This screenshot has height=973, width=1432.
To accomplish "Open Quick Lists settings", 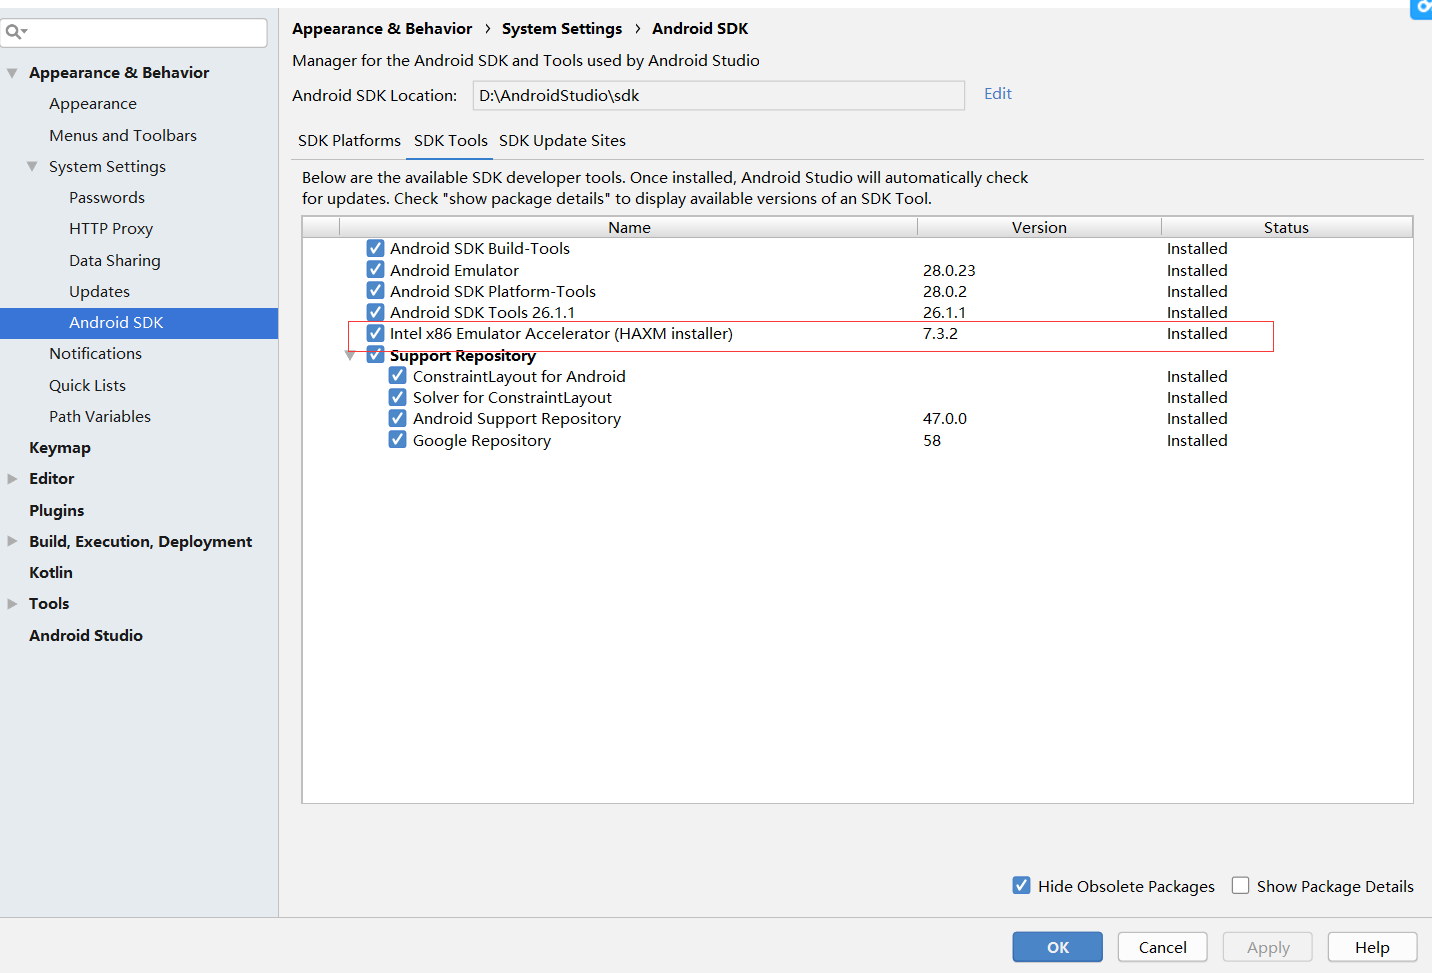I will click(87, 386).
